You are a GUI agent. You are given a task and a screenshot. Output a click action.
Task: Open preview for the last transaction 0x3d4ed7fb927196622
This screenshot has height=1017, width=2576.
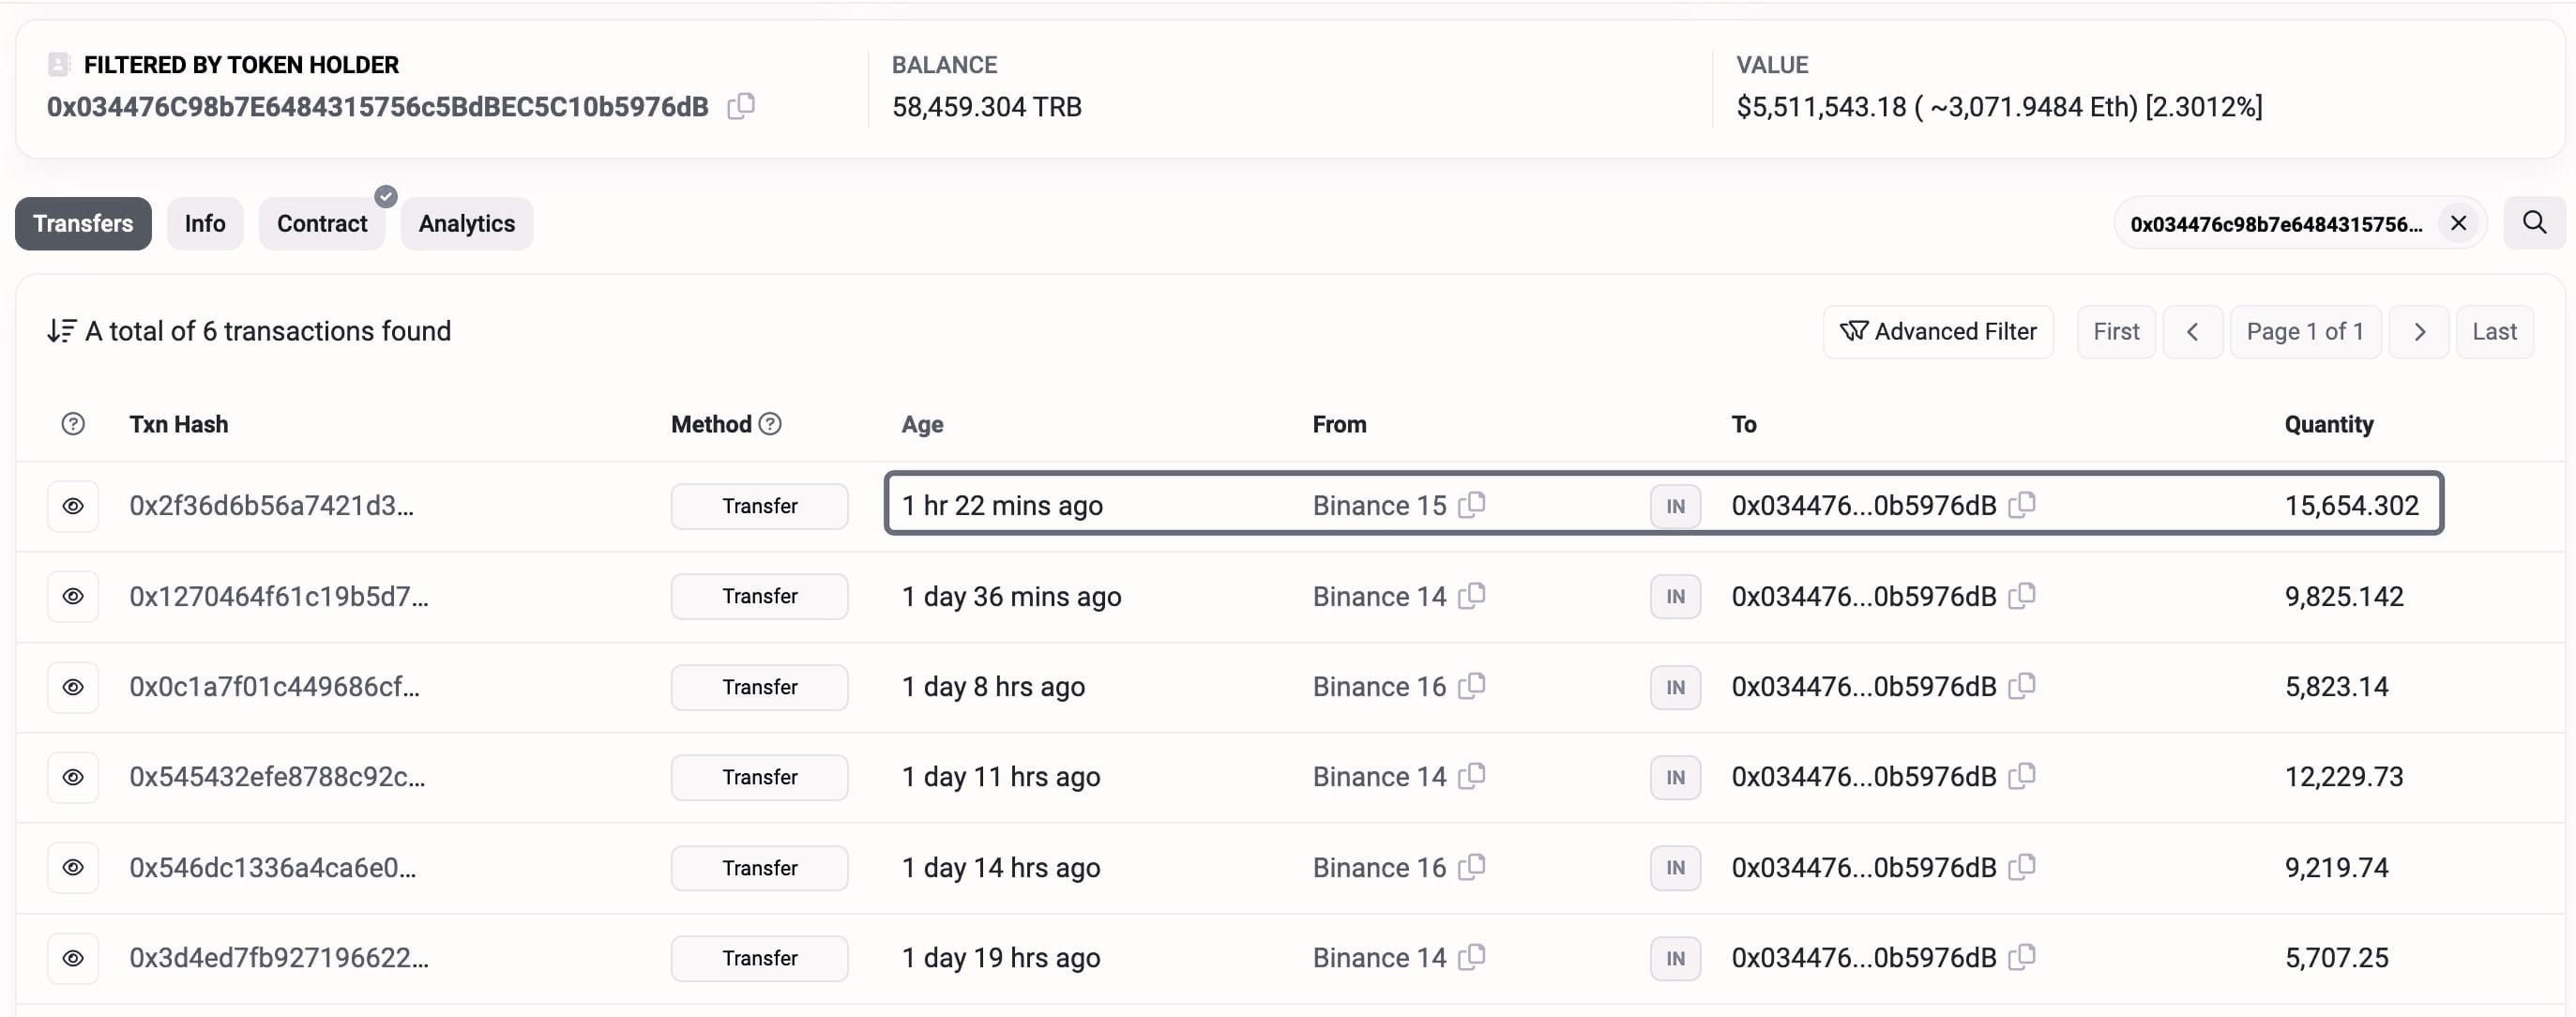[x=73, y=957]
